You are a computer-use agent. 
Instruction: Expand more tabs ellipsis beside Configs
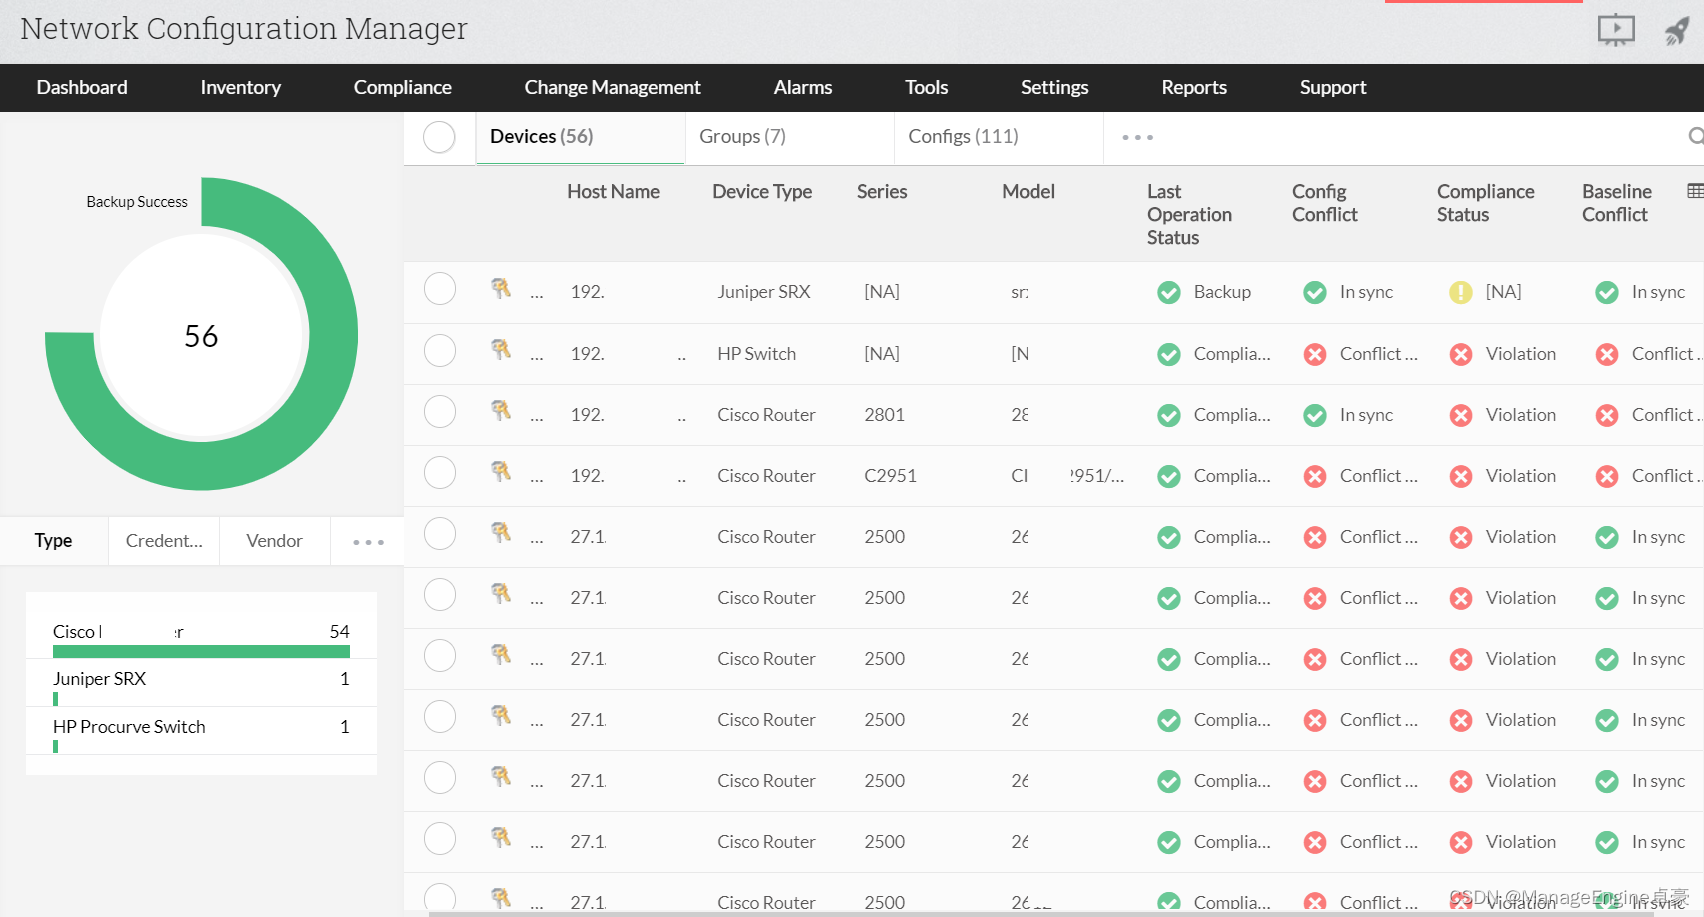coord(1137,137)
